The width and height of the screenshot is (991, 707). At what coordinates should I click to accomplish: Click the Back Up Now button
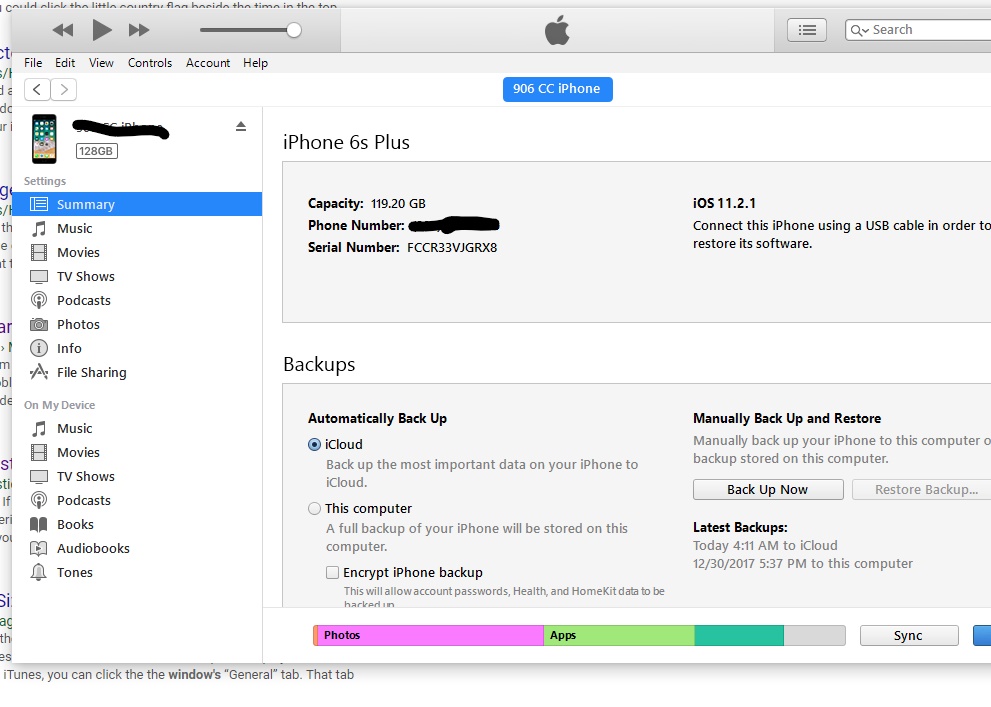pos(768,490)
